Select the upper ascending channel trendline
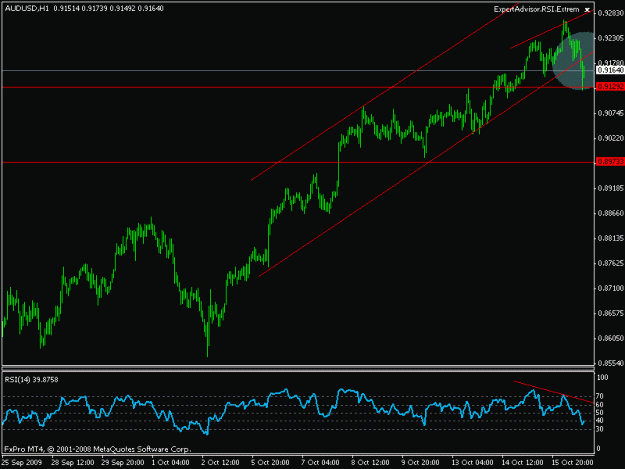625x469 pixels. click(385, 91)
